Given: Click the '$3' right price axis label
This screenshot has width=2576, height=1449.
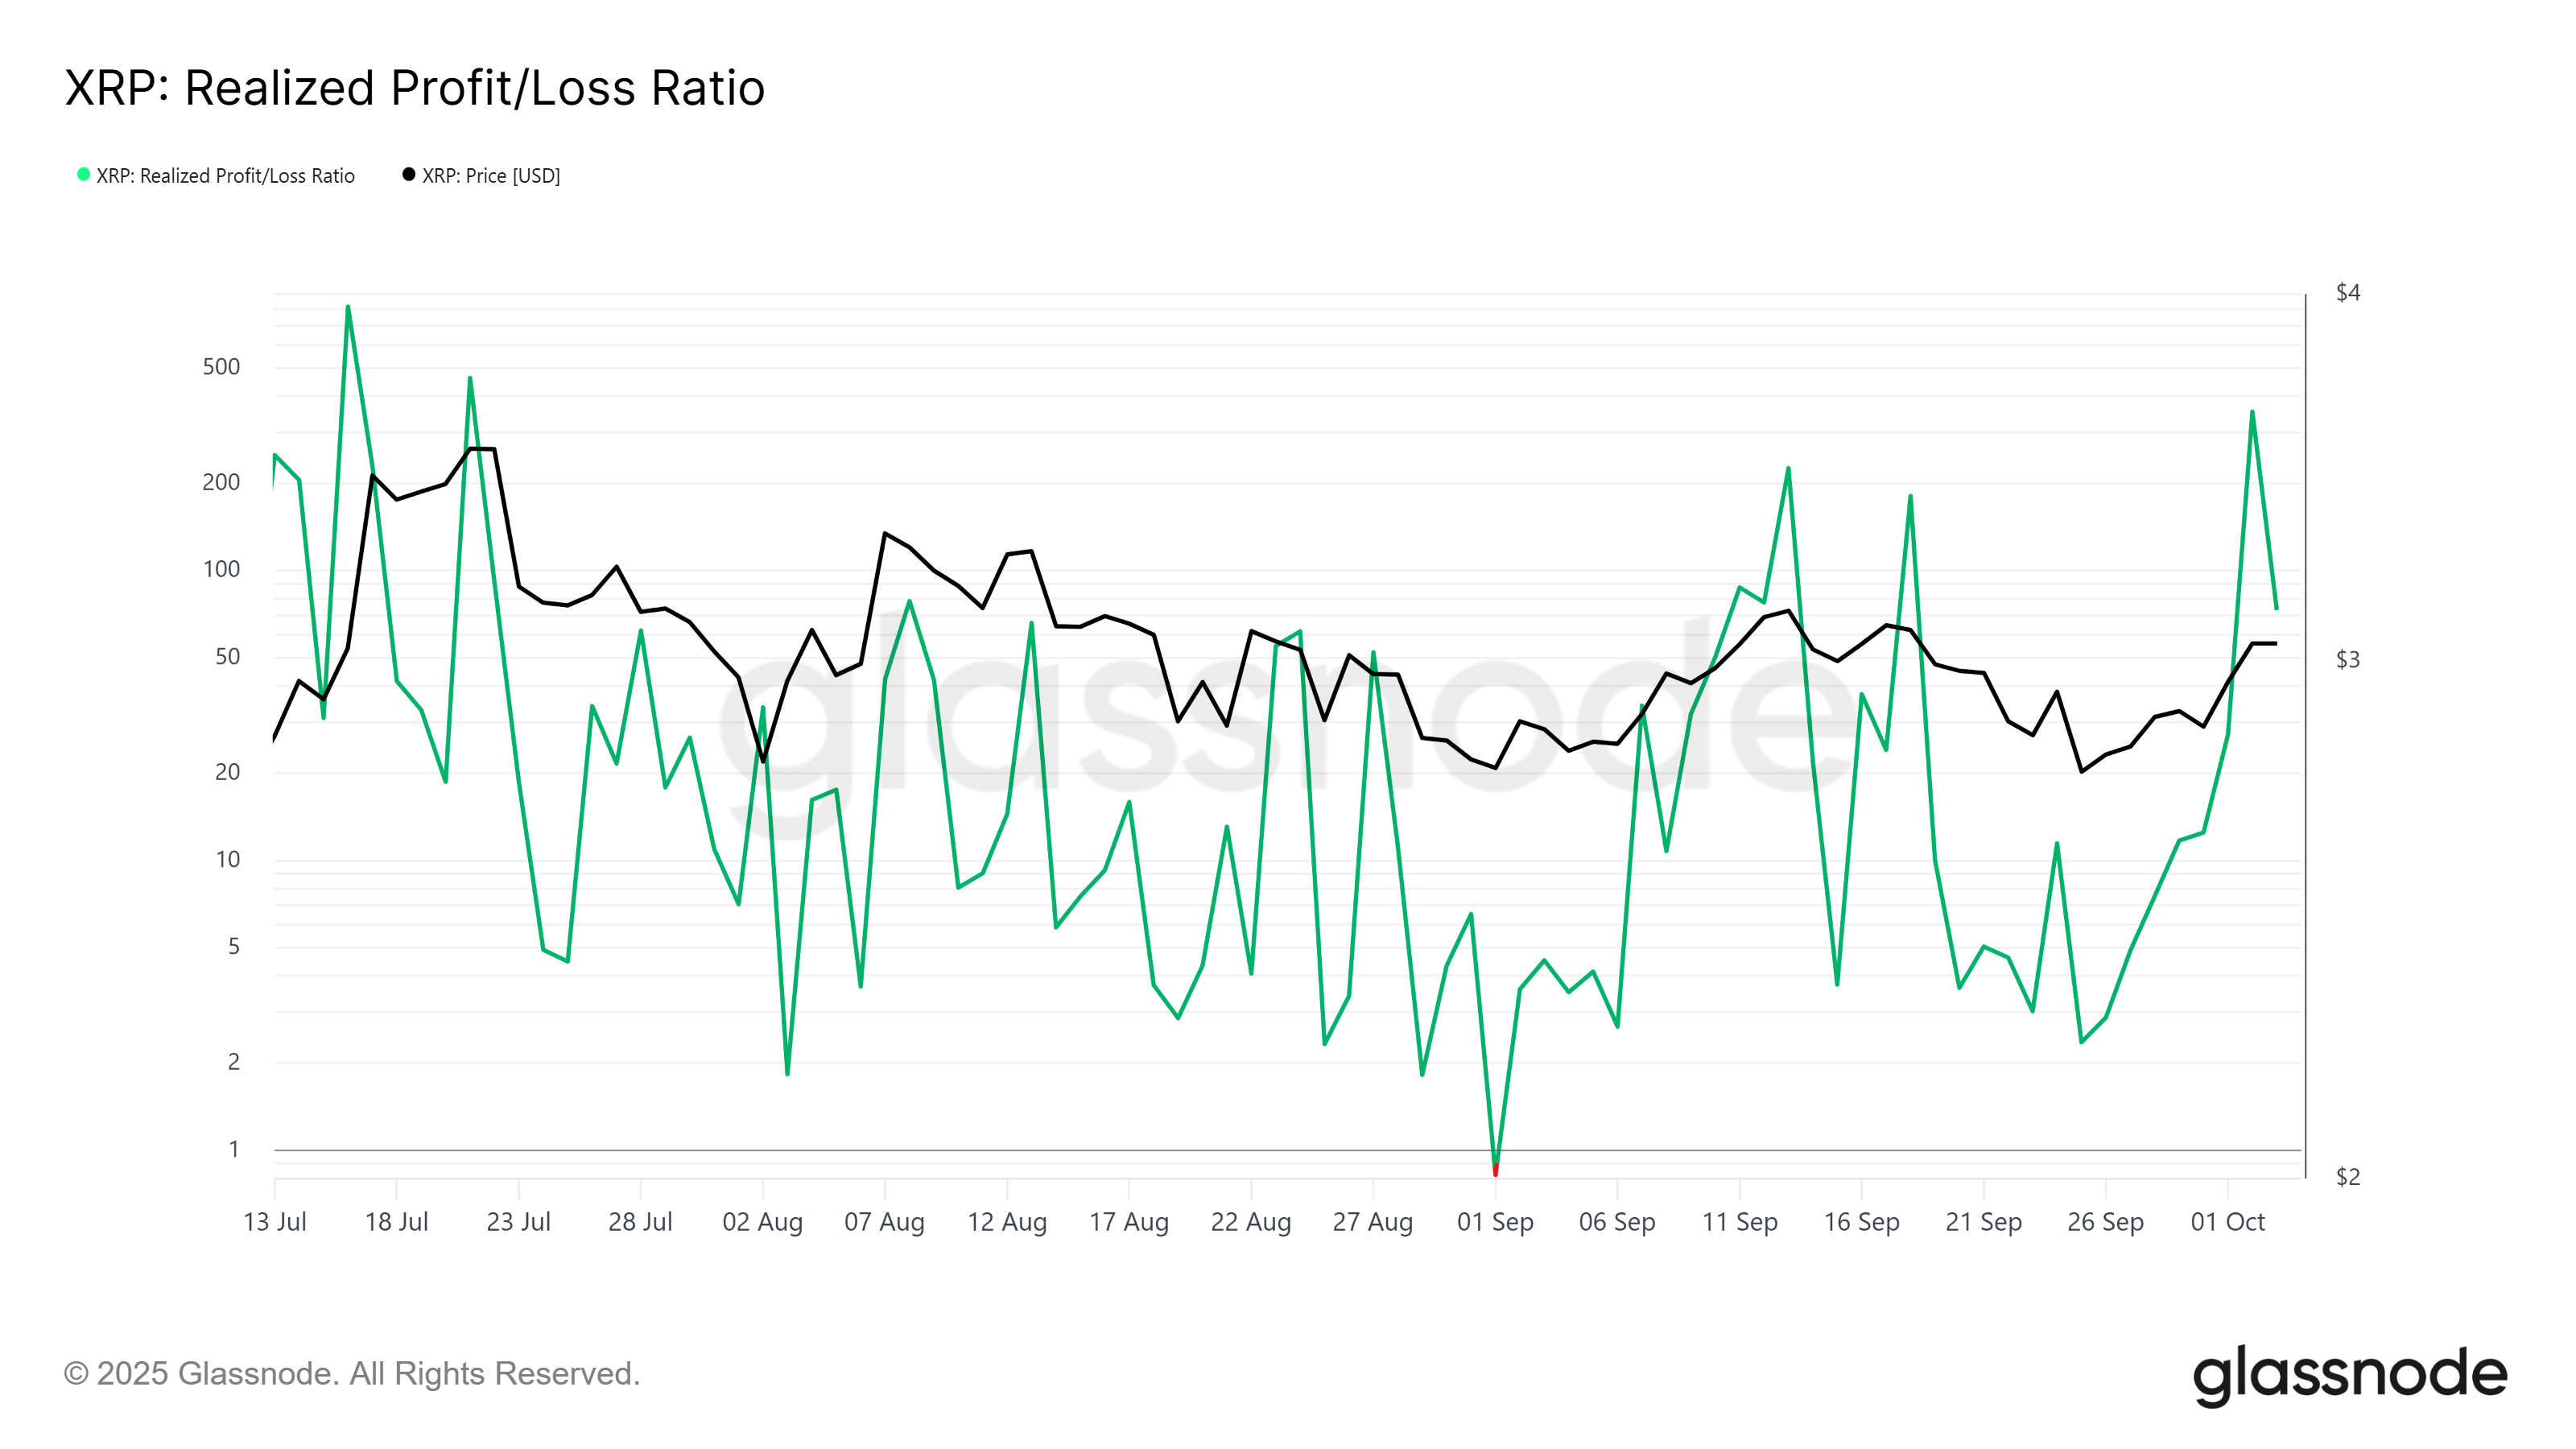Looking at the screenshot, I should click(2347, 659).
